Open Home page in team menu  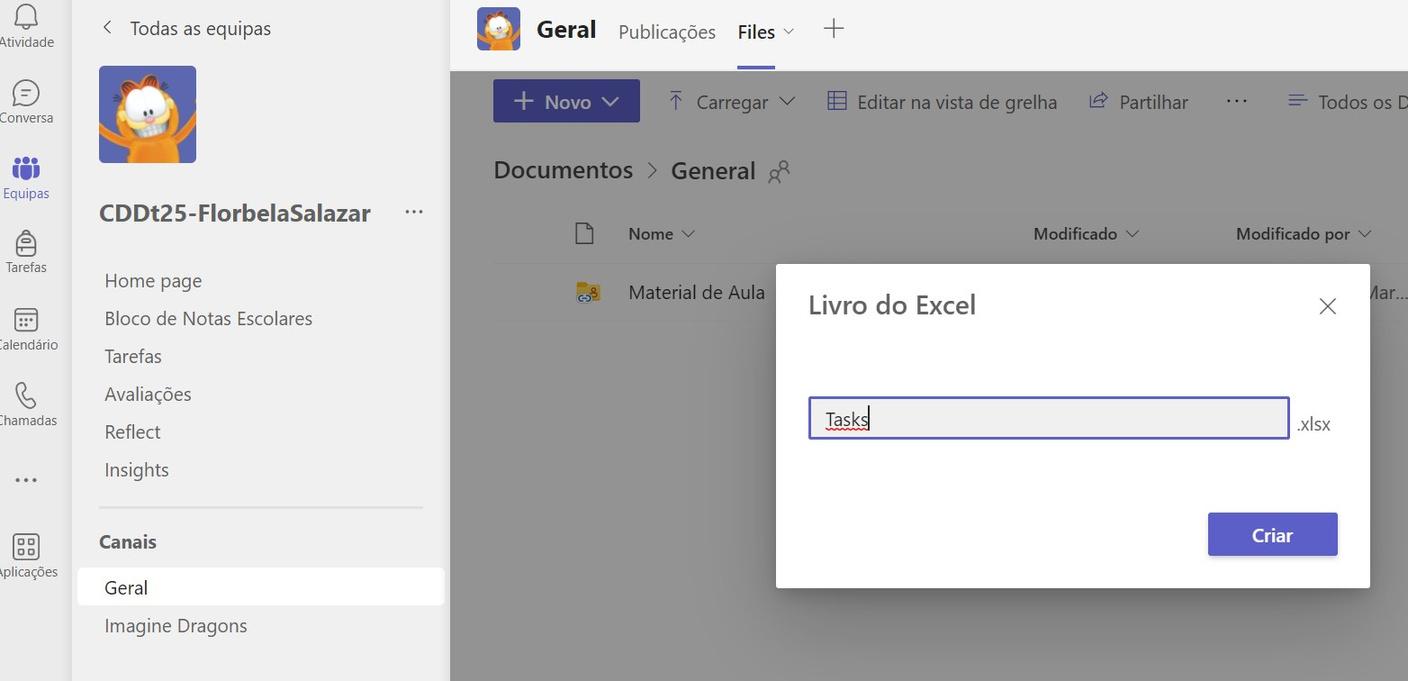153,281
